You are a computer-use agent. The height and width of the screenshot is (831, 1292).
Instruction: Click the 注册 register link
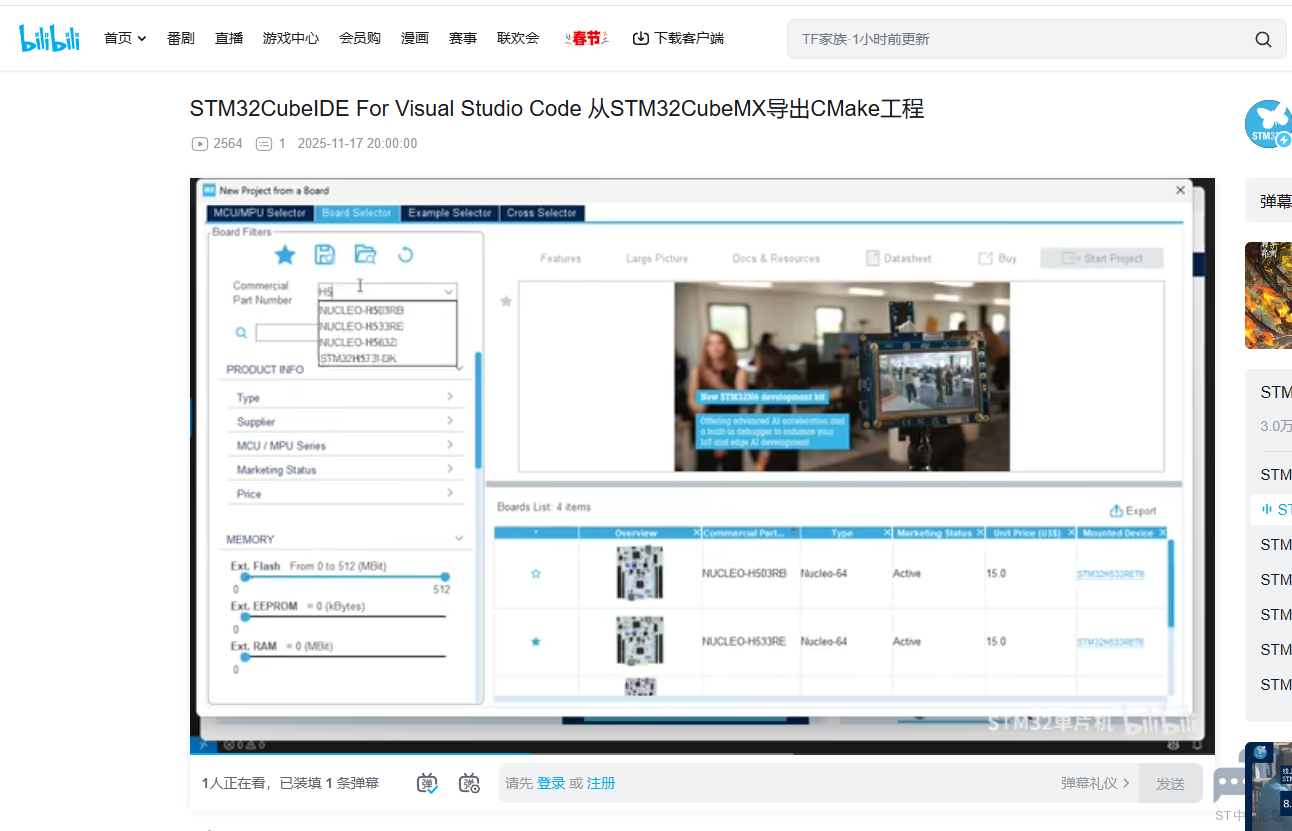[x=601, y=783]
